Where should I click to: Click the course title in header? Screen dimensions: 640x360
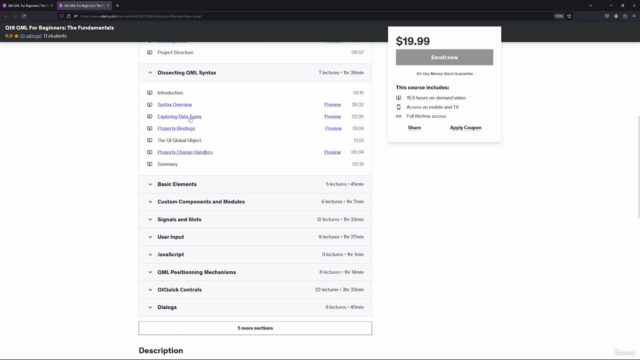60,28
